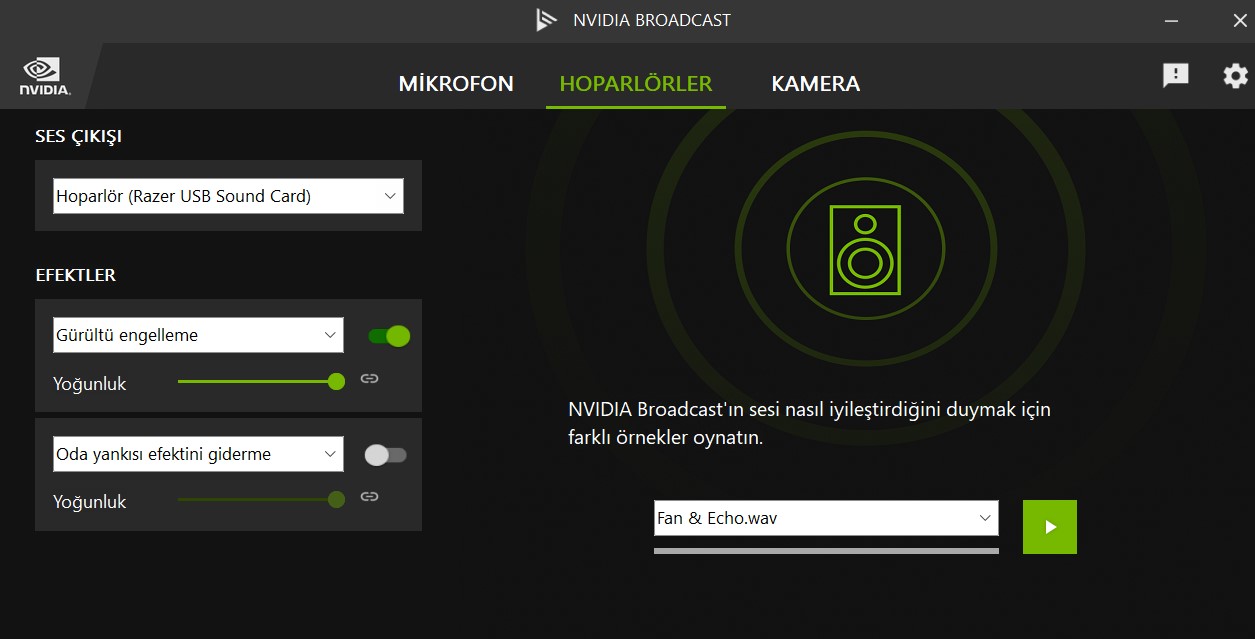Screen dimensions: 1255x639
Task: Expand the Gürültü engelleme effect dropdown
Action: [x=198, y=335]
